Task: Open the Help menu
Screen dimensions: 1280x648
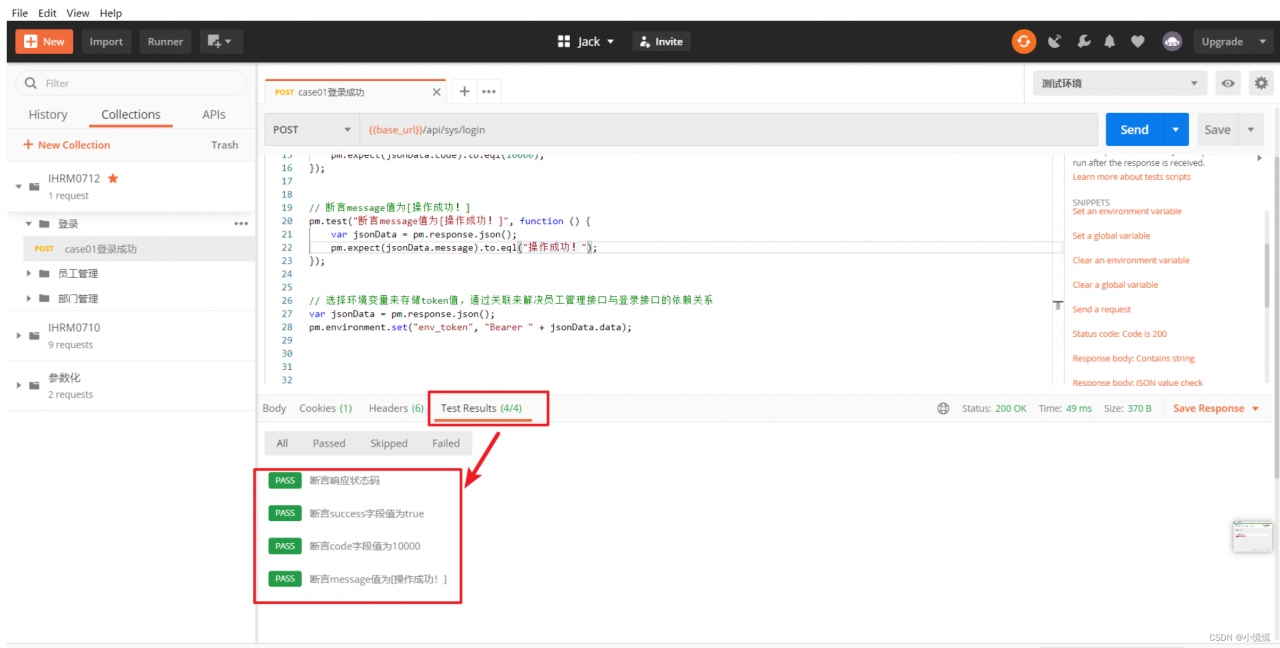Action: coord(111,13)
